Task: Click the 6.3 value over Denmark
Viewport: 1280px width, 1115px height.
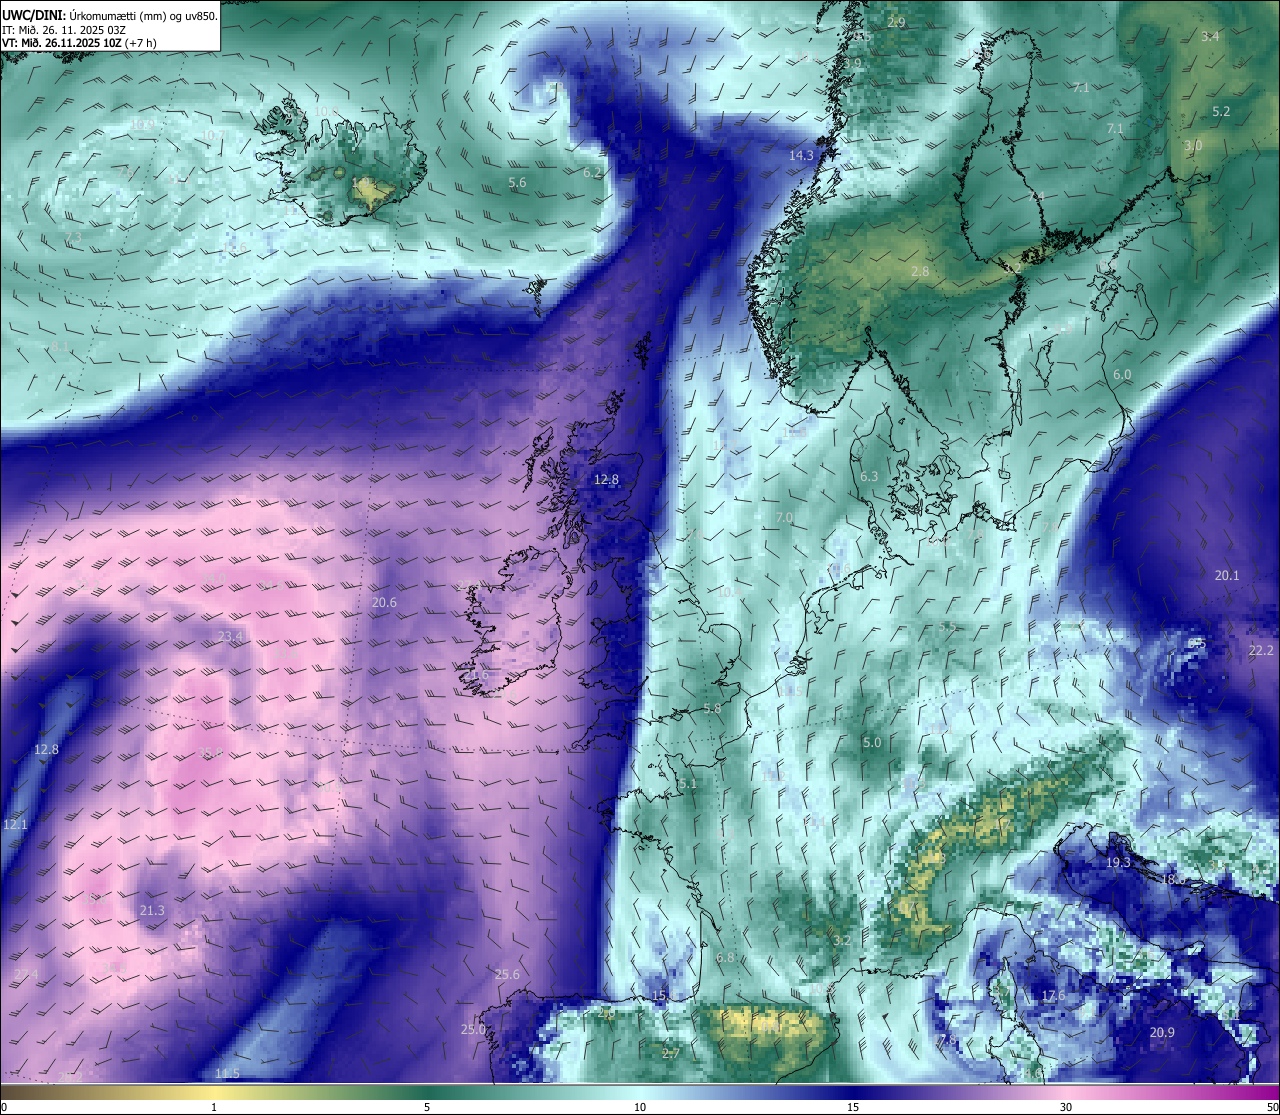Action: click(x=869, y=477)
